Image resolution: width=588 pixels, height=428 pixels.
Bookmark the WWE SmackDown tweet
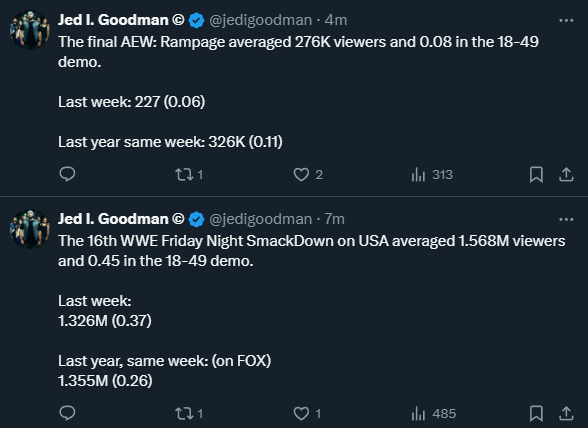pos(536,413)
